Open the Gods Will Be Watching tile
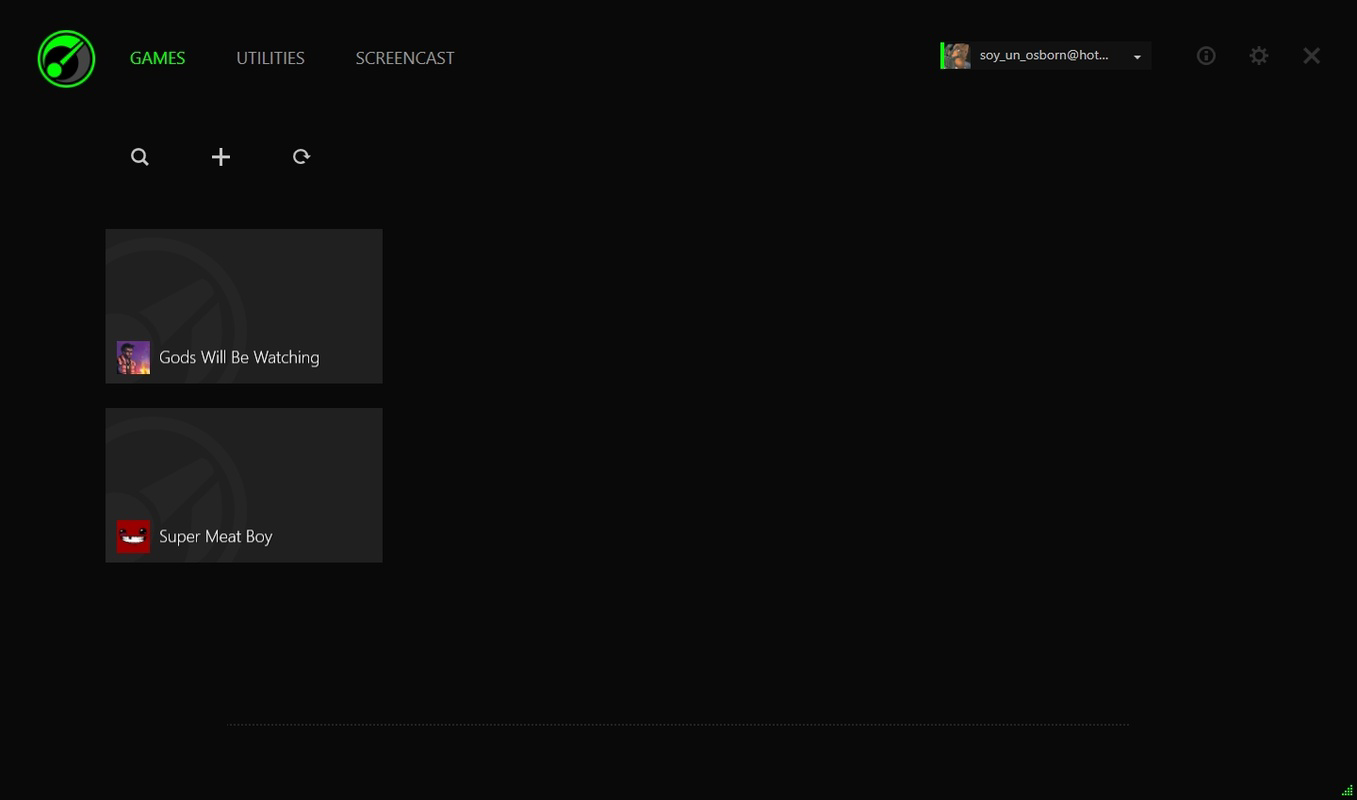The width and height of the screenshot is (1357, 800). pos(244,306)
